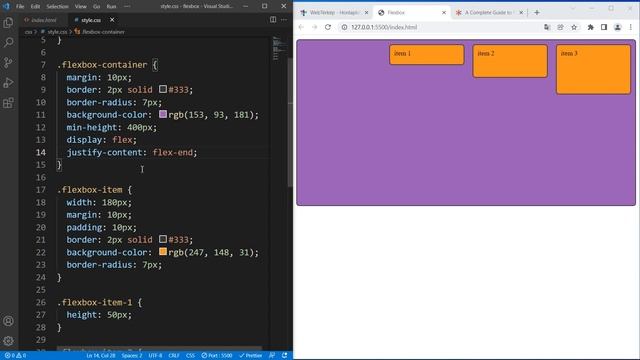Open the Run menu
This screenshot has width=640, height=360.
pyautogui.click(x=111, y=7)
